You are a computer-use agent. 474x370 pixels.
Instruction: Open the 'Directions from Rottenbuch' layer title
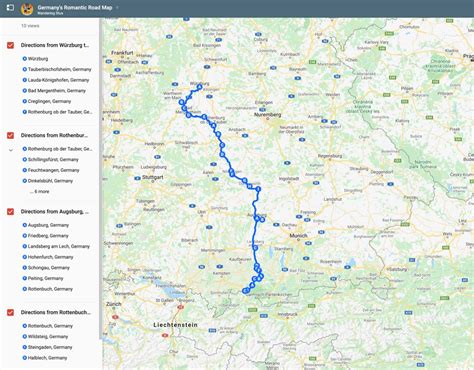point(56,313)
